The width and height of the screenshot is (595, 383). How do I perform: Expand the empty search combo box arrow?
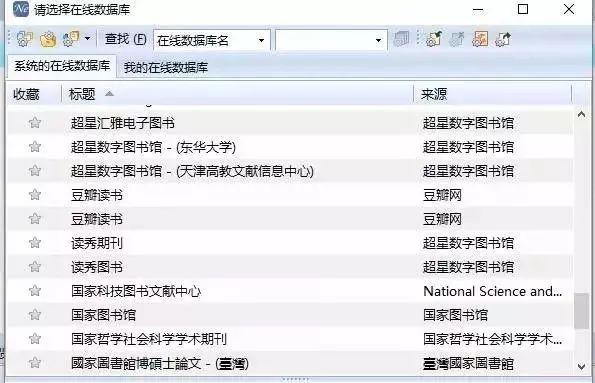click(378, 40)
